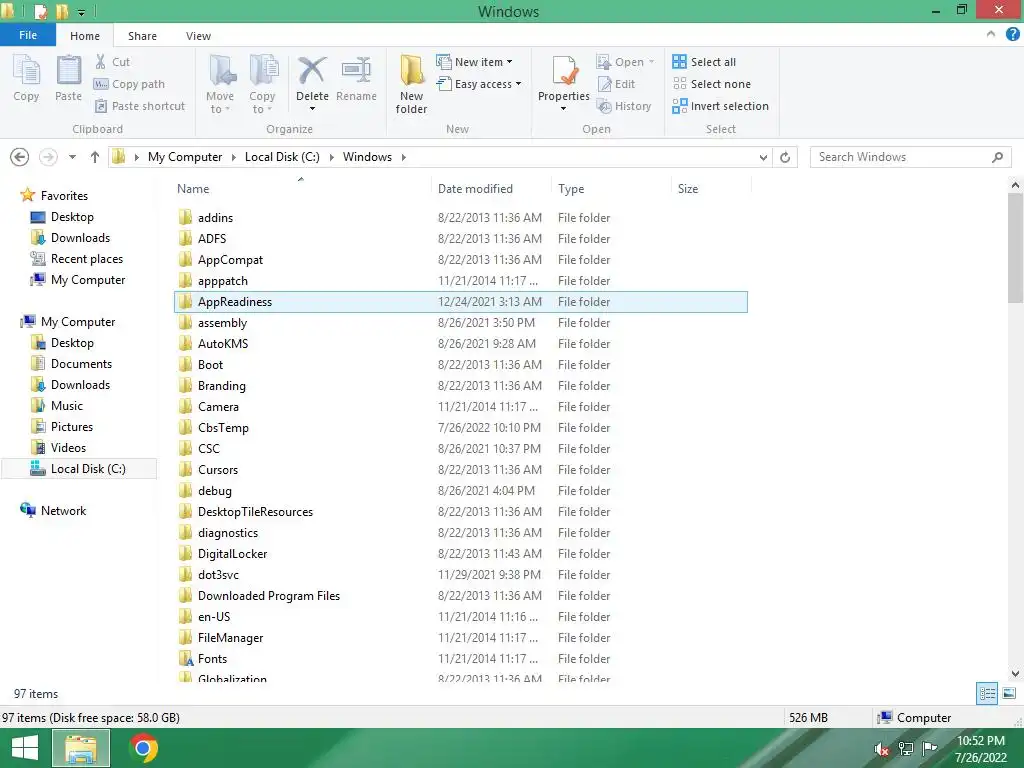Screen dimensions: 1024x768
Task: Open the Copy to command
Action: click(262, 84)
